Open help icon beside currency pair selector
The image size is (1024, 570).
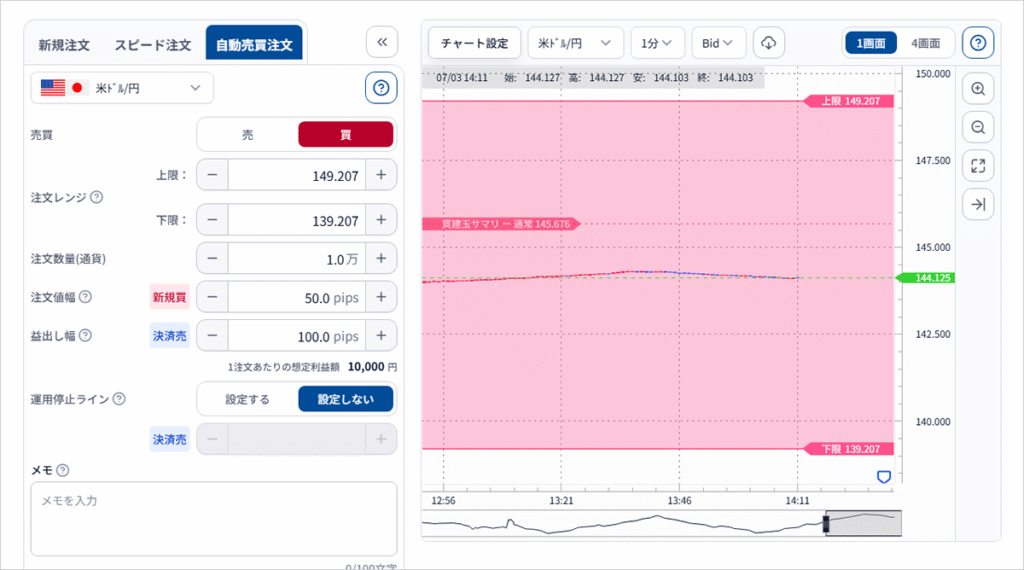[x=381, y=88]
